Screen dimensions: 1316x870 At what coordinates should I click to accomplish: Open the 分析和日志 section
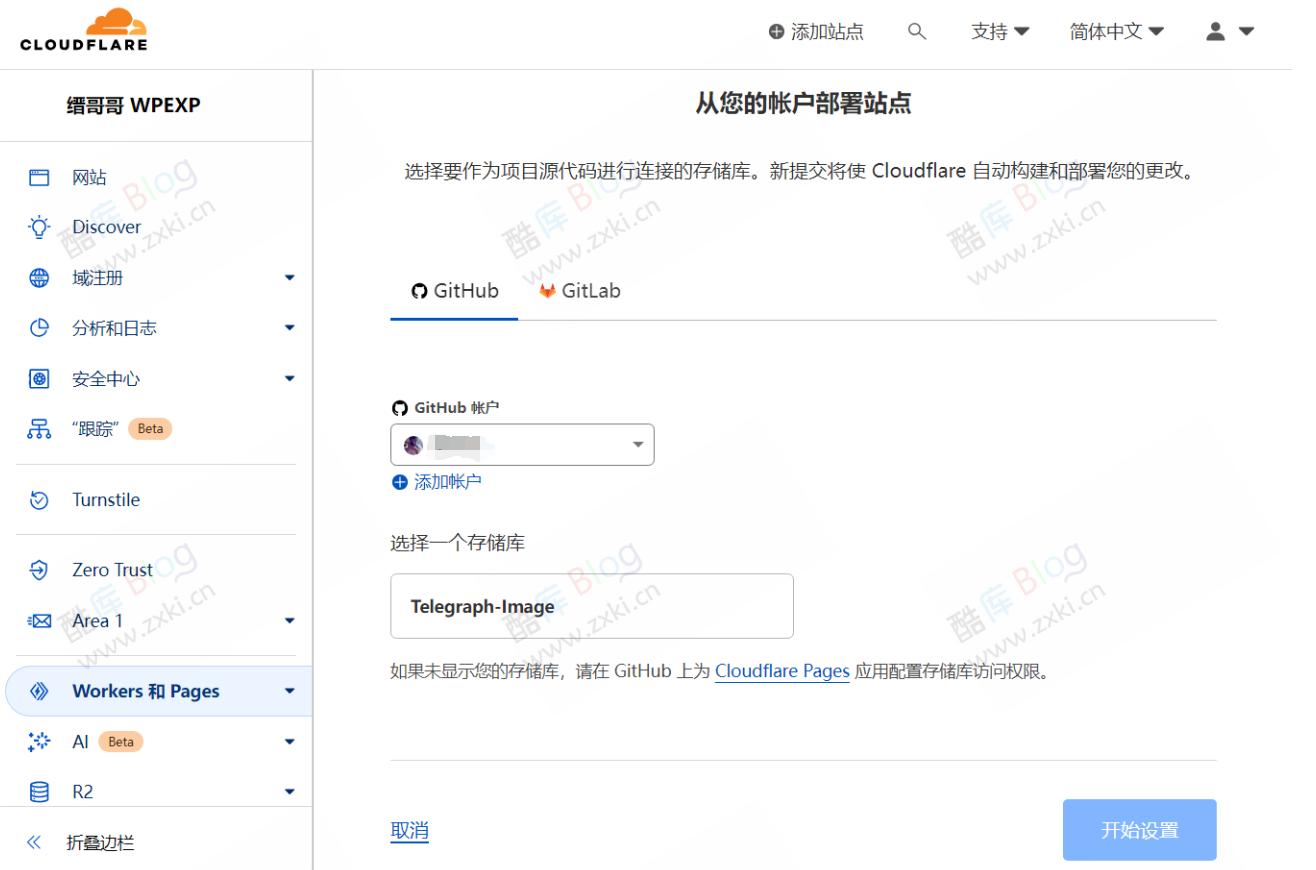pos(112,327)
